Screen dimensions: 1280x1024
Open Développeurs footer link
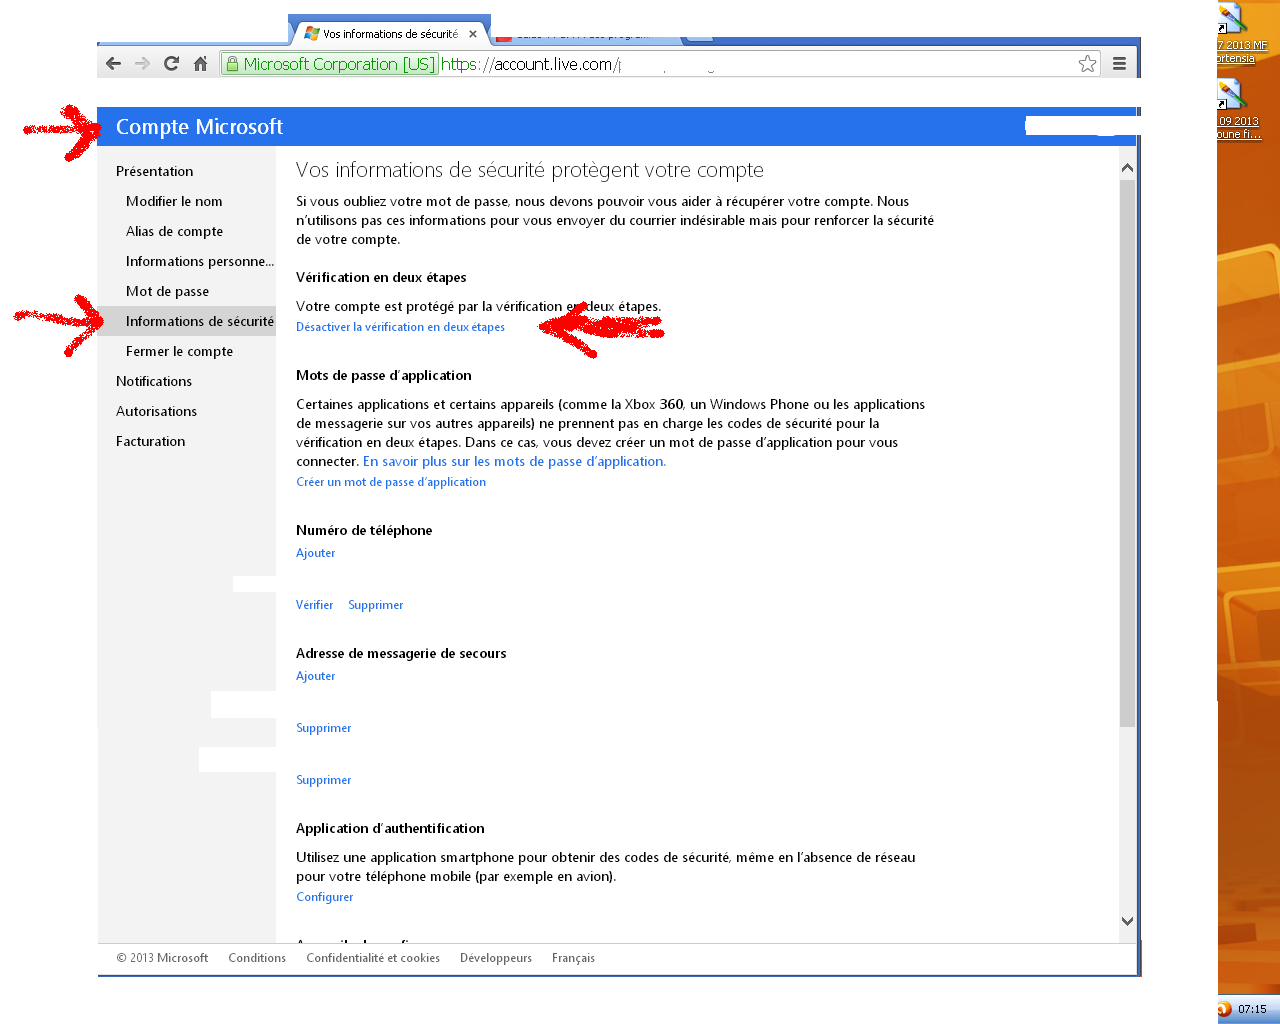(496, 958)
